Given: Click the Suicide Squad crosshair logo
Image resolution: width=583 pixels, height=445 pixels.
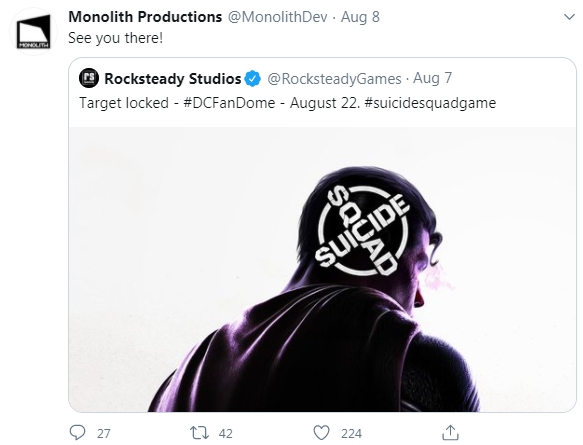Looking at the screenshot, I should [x=363, y=230].
